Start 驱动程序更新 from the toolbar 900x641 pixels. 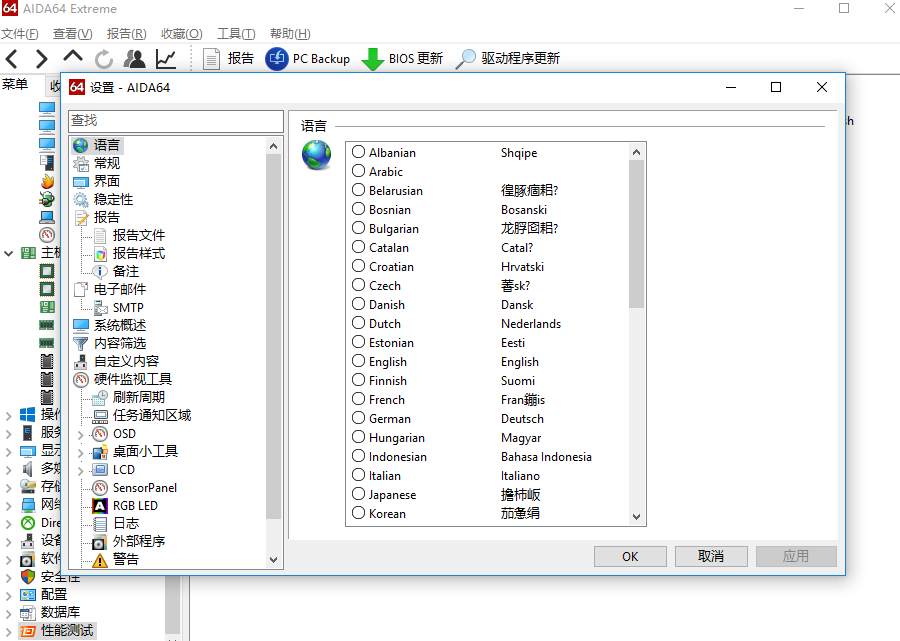510,58
